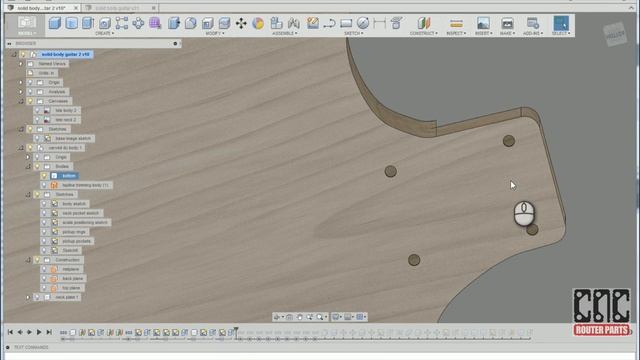This screenshot has width=640, height=360.
Task: Select the back plane row
Action: (64, 278)
